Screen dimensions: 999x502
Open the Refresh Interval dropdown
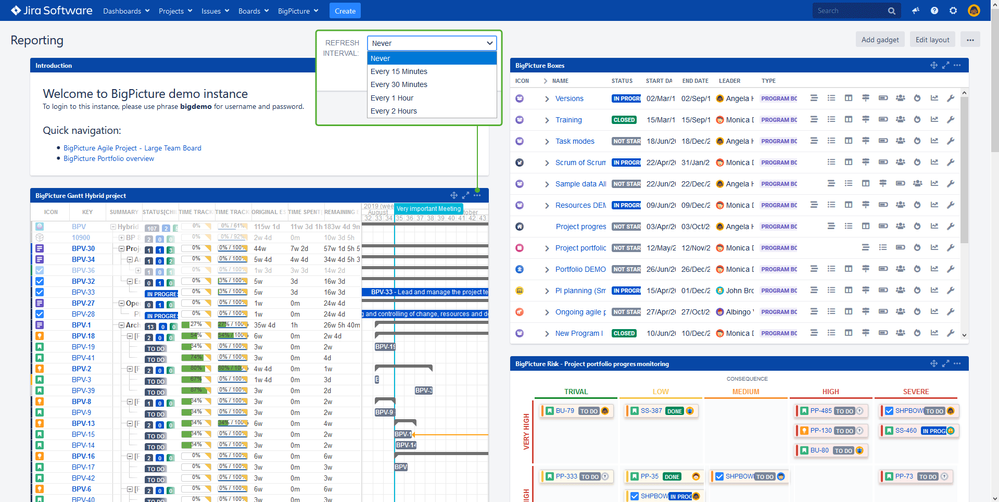(432, 43)
